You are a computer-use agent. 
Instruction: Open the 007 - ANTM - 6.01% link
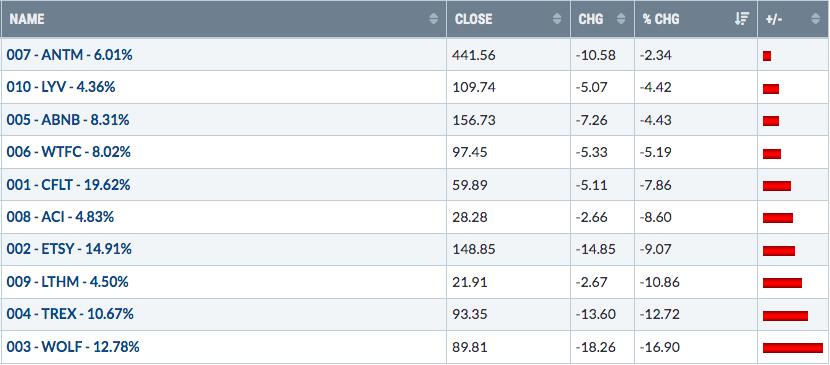[69, 54]
